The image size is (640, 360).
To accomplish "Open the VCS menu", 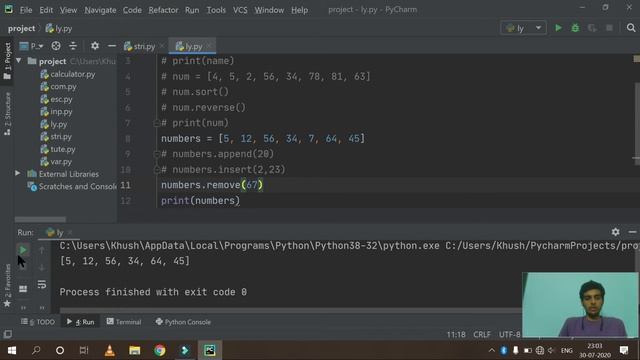I will 240,10.
